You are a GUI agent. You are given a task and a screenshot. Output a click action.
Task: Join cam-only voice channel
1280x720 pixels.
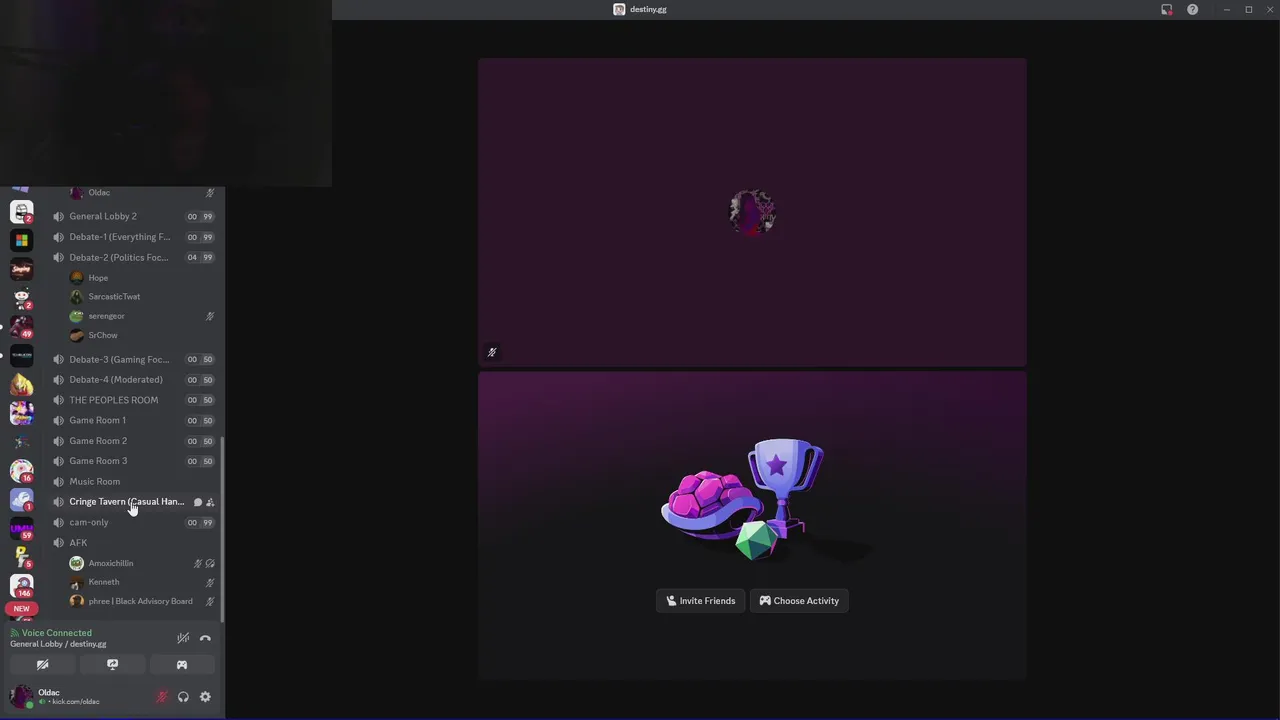(x=133, y=522)
